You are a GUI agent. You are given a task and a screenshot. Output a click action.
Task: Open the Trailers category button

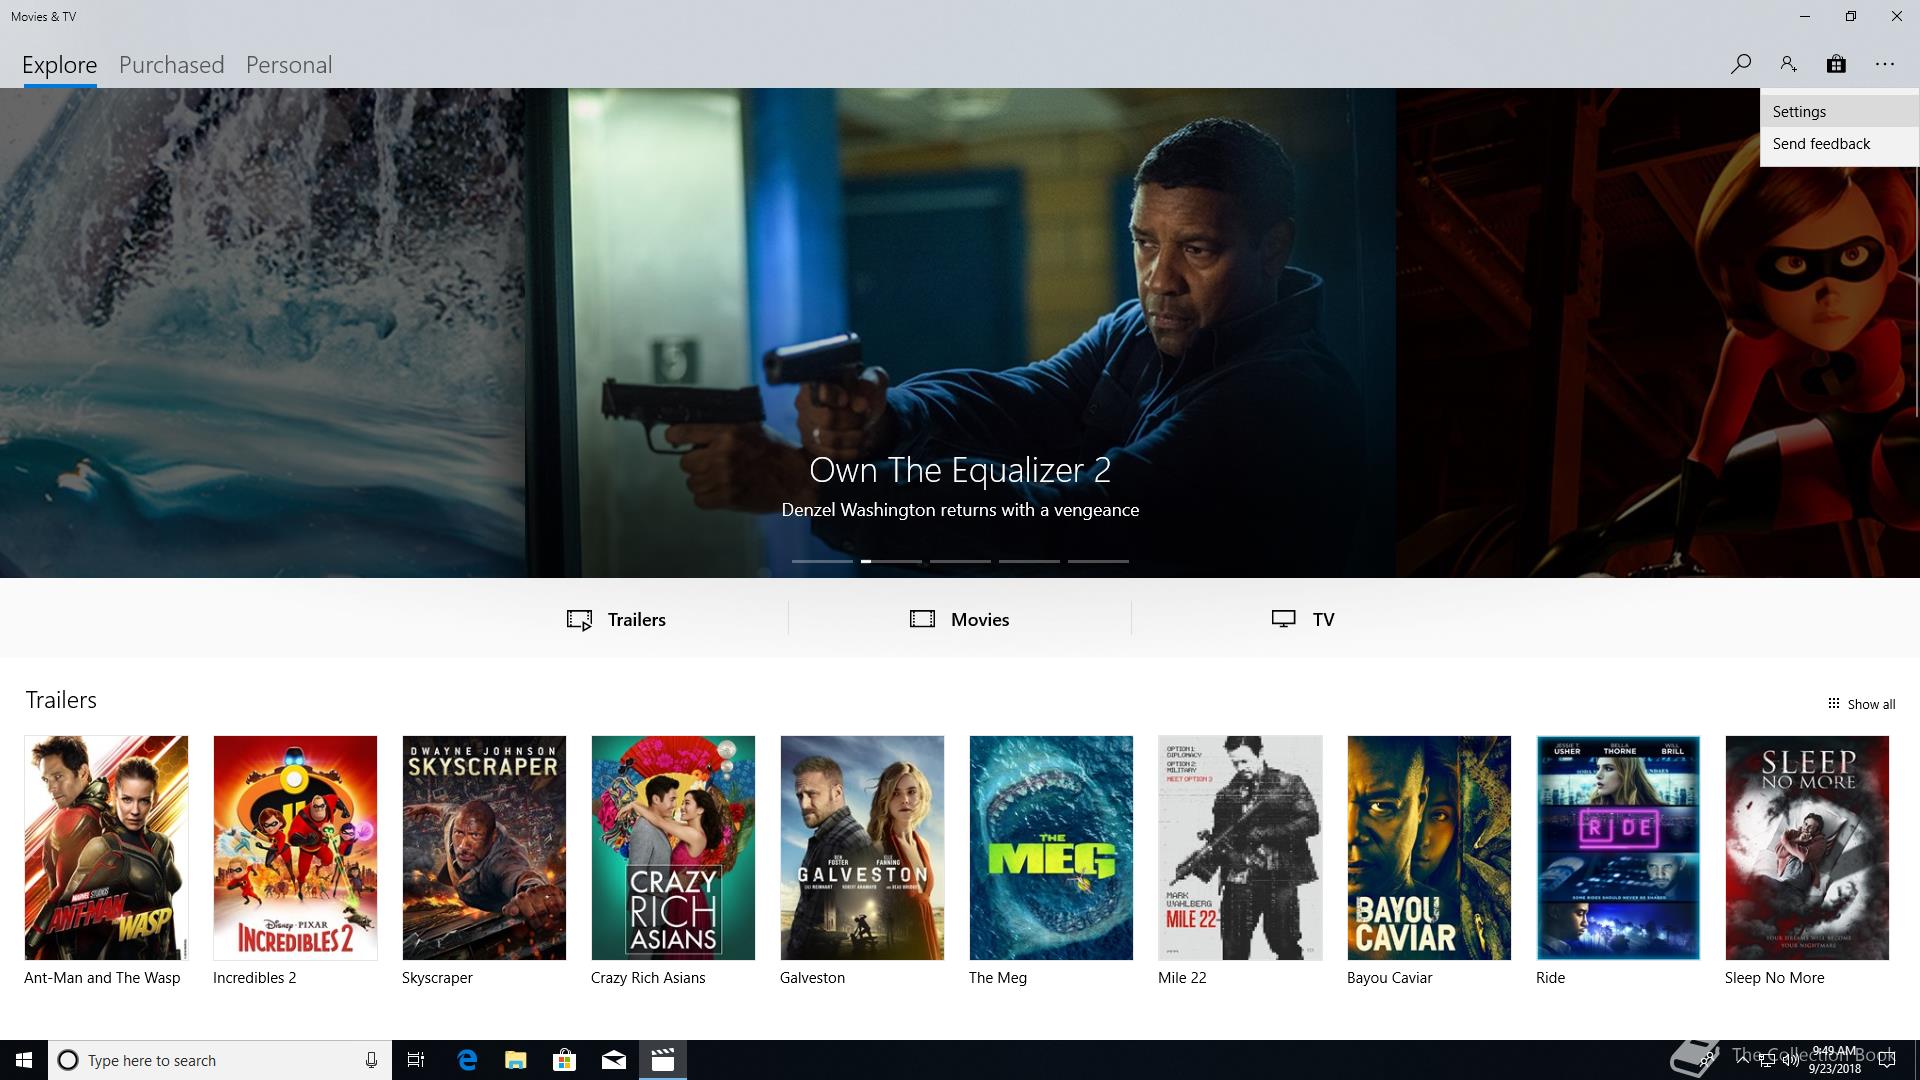tap(616, 619)
